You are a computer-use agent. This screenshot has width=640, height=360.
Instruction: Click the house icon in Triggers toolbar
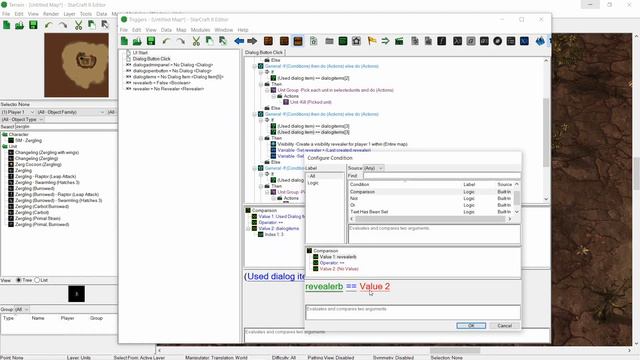coord(356,41)
